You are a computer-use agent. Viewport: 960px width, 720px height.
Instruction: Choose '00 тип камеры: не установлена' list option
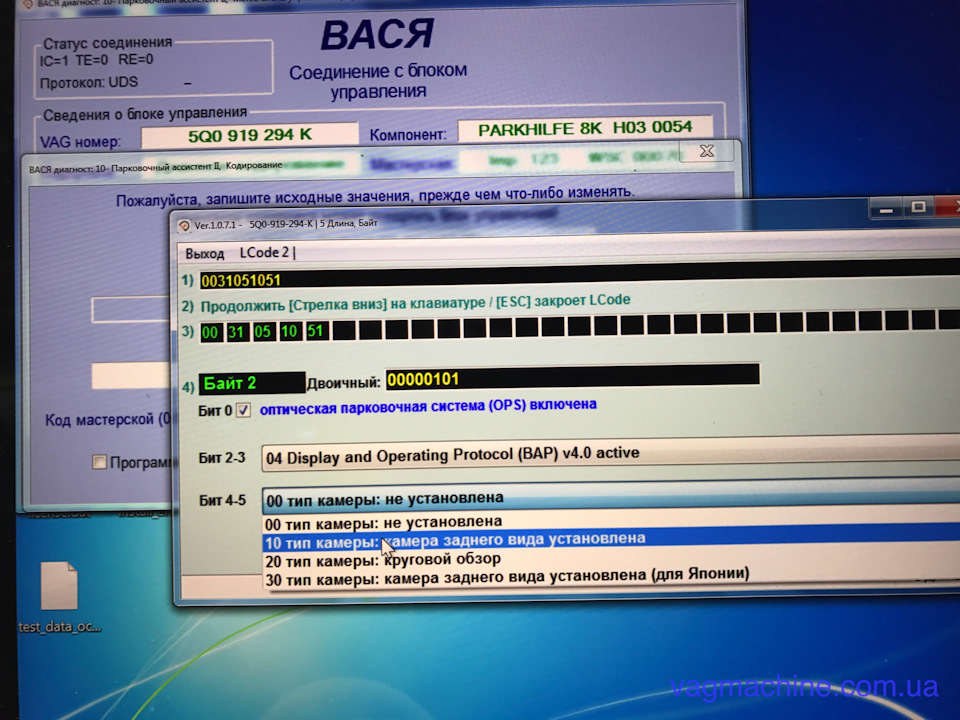tap(383, 523)
